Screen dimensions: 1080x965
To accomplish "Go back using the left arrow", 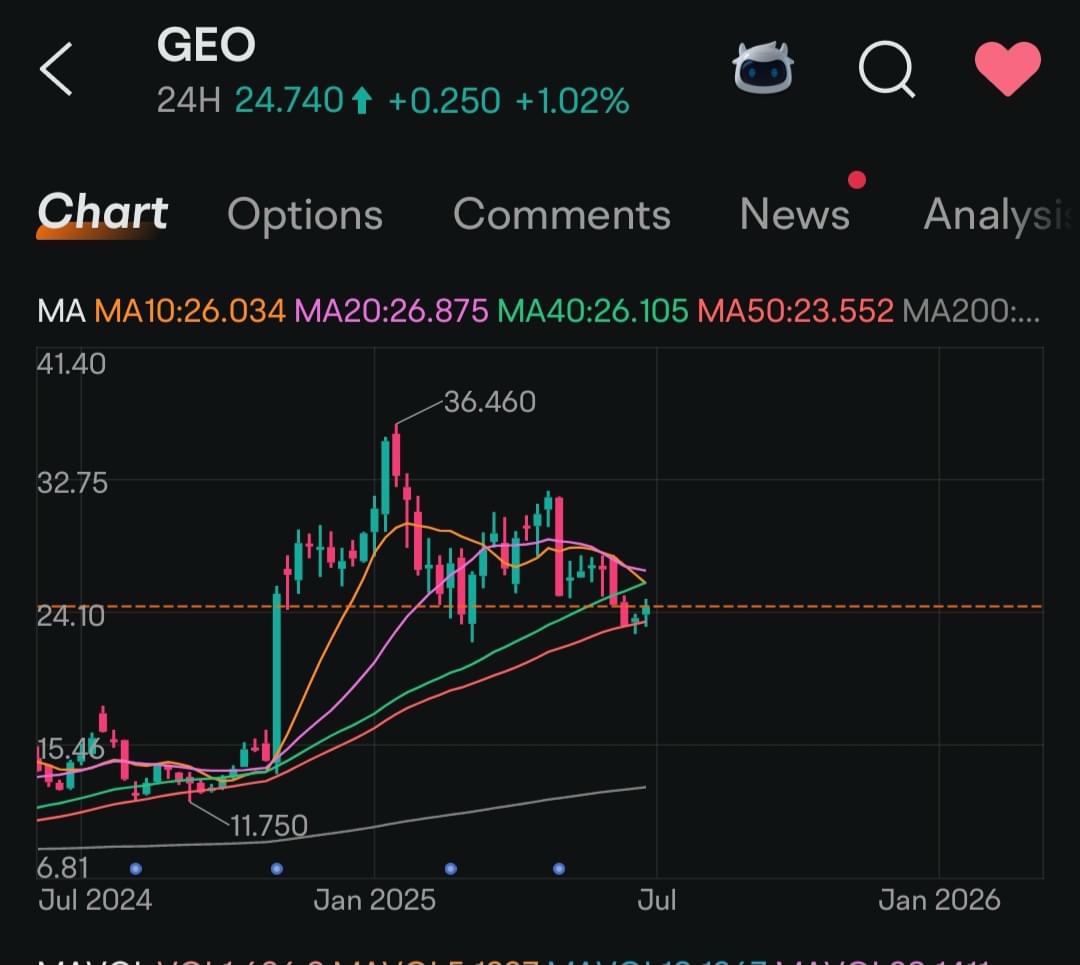I will pyautogui.click(x=56, y=69).
